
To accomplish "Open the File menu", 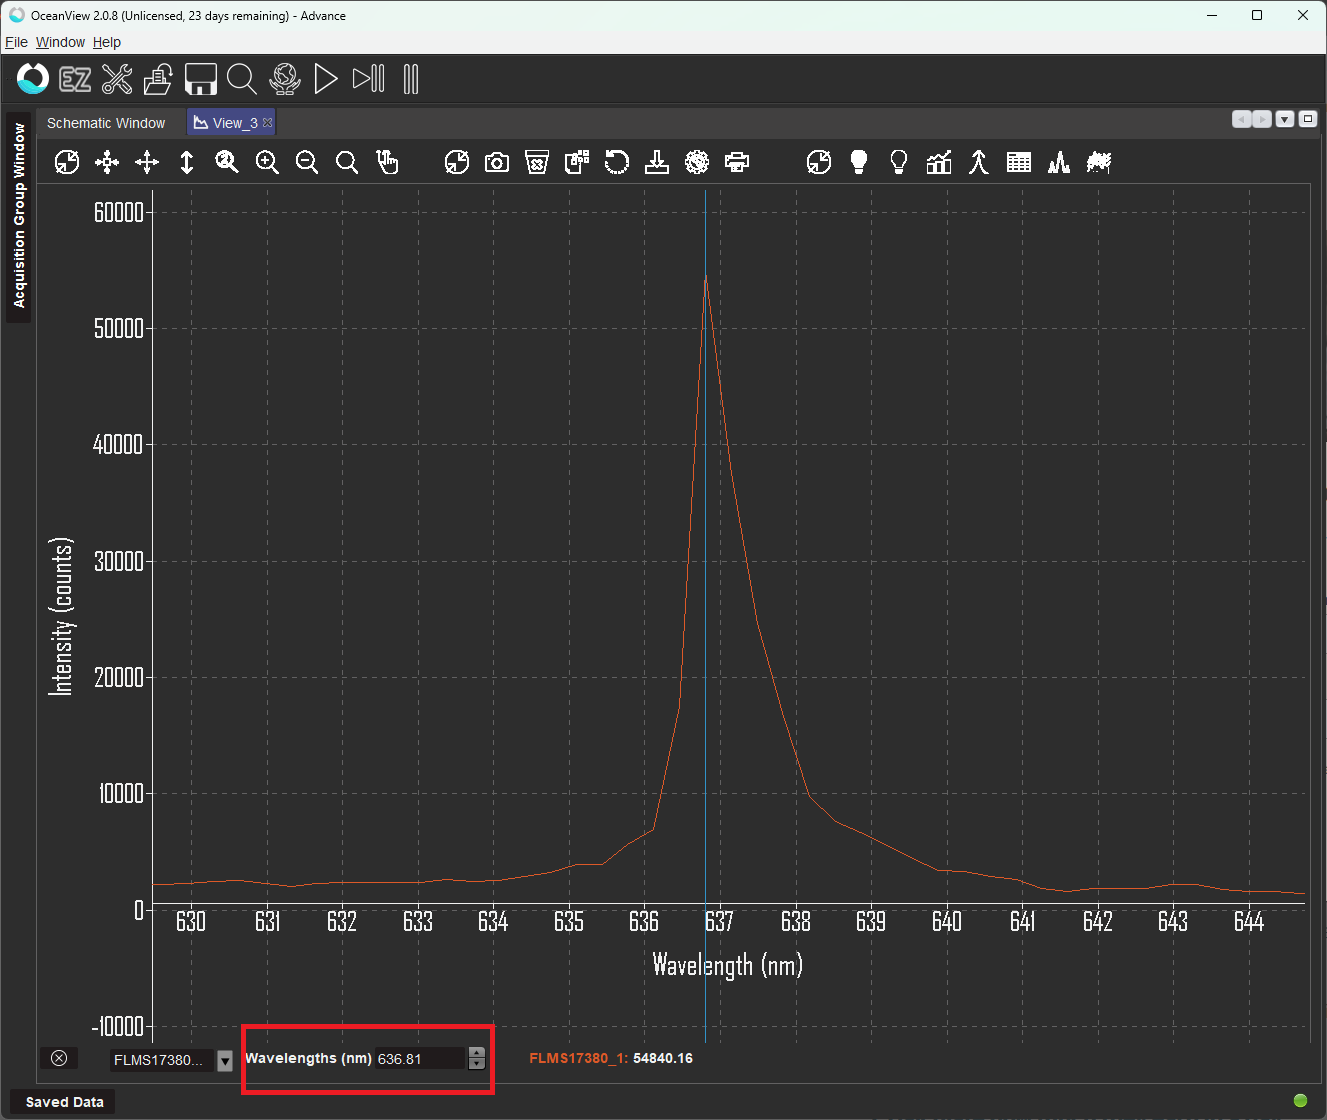I will coord(16,42).
